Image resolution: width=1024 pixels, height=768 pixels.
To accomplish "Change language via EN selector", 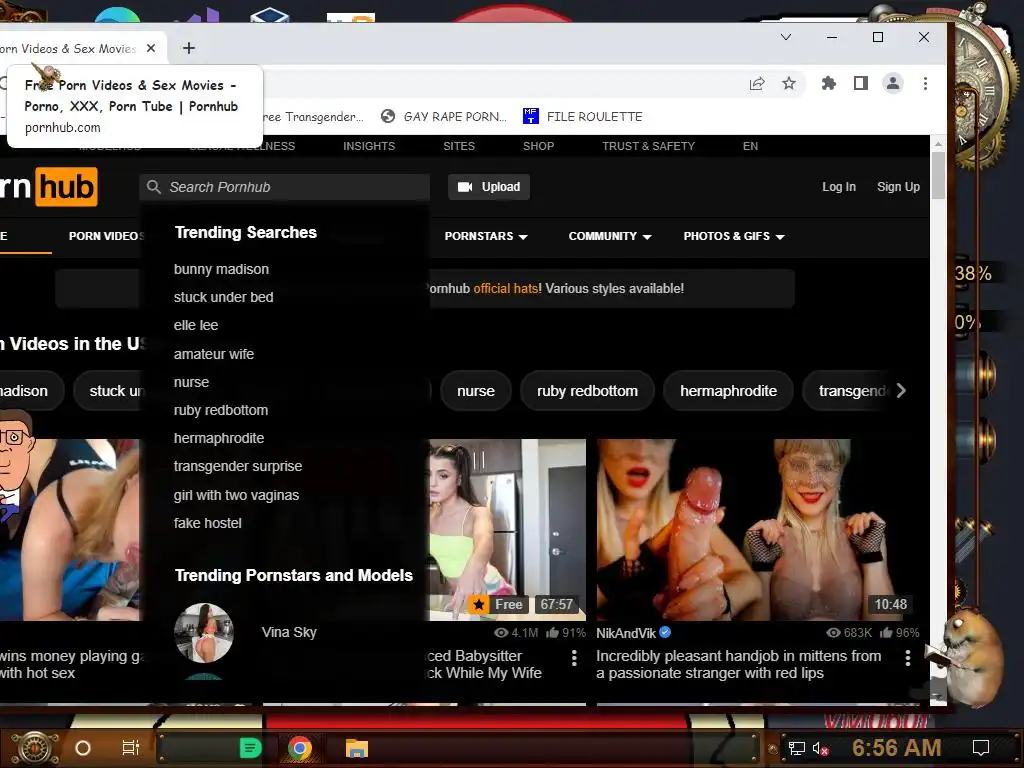I will (x=750, y=146).
